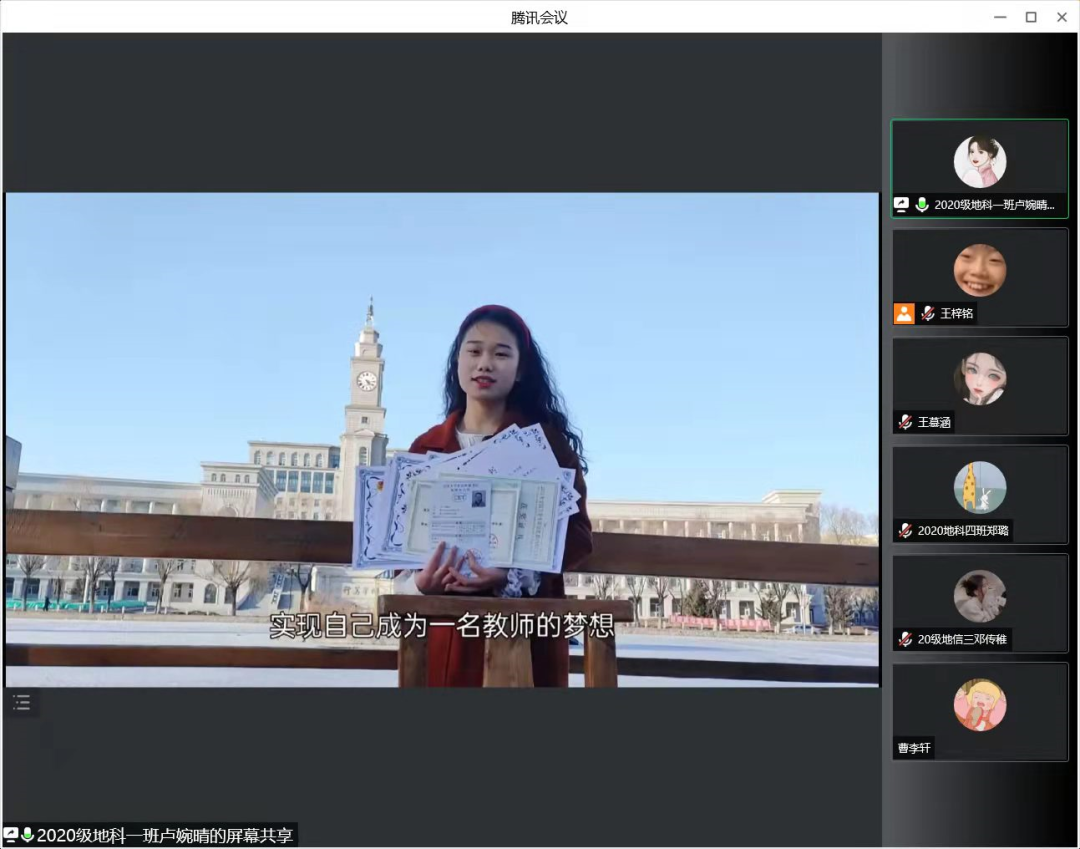The image size is (1080, 849).
Task: Click the 腾讯会议 window title
Action: click(539, 17)
